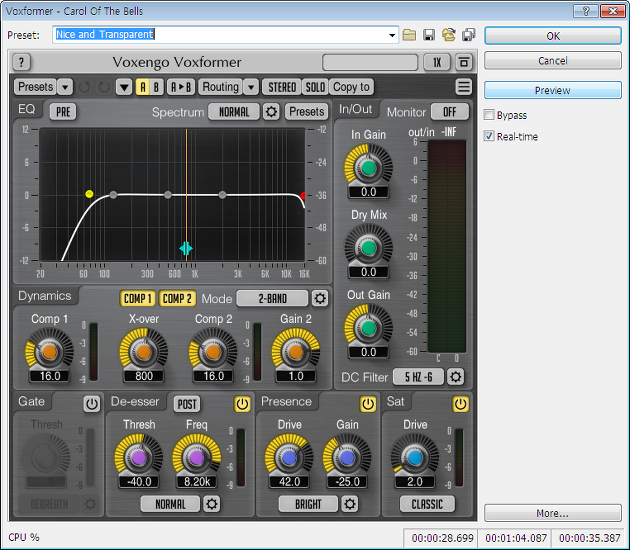The width and height of the screenshot is (630, 550).
Task: Open plugin help question mark button
Action: (22, 62)
